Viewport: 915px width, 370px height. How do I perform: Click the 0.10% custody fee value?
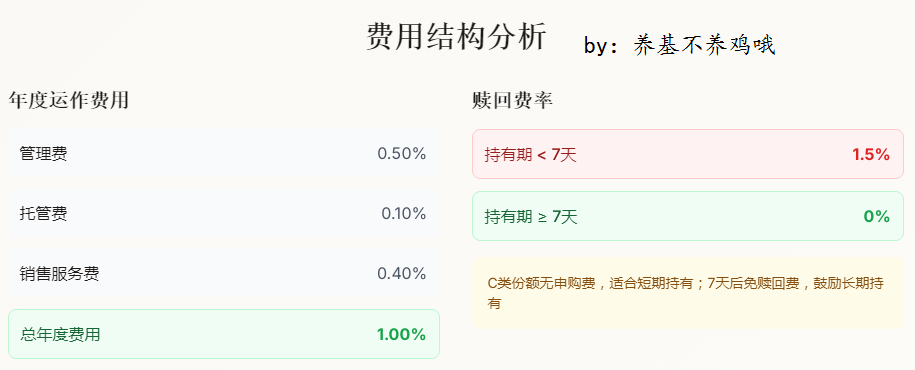click(x=404, y=214)
